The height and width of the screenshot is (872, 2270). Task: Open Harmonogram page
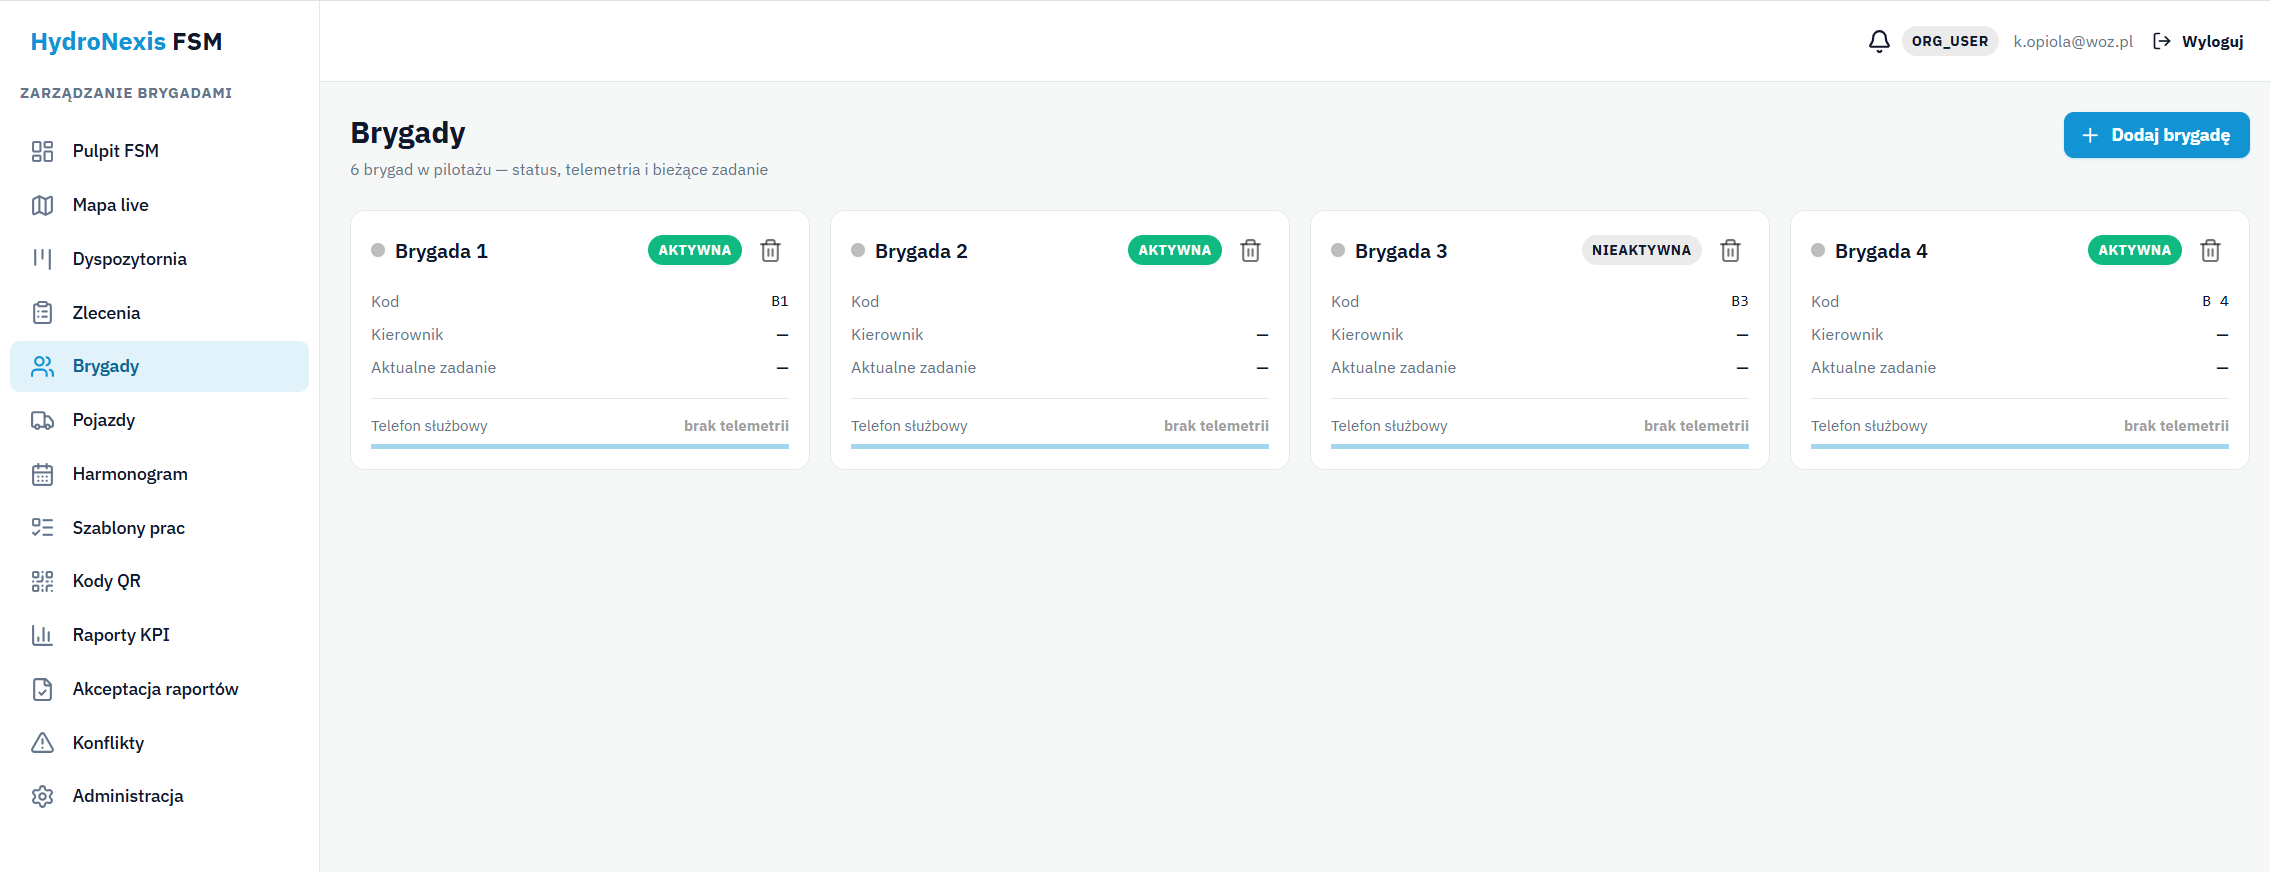pyautogui.click(x=159, y=474)
